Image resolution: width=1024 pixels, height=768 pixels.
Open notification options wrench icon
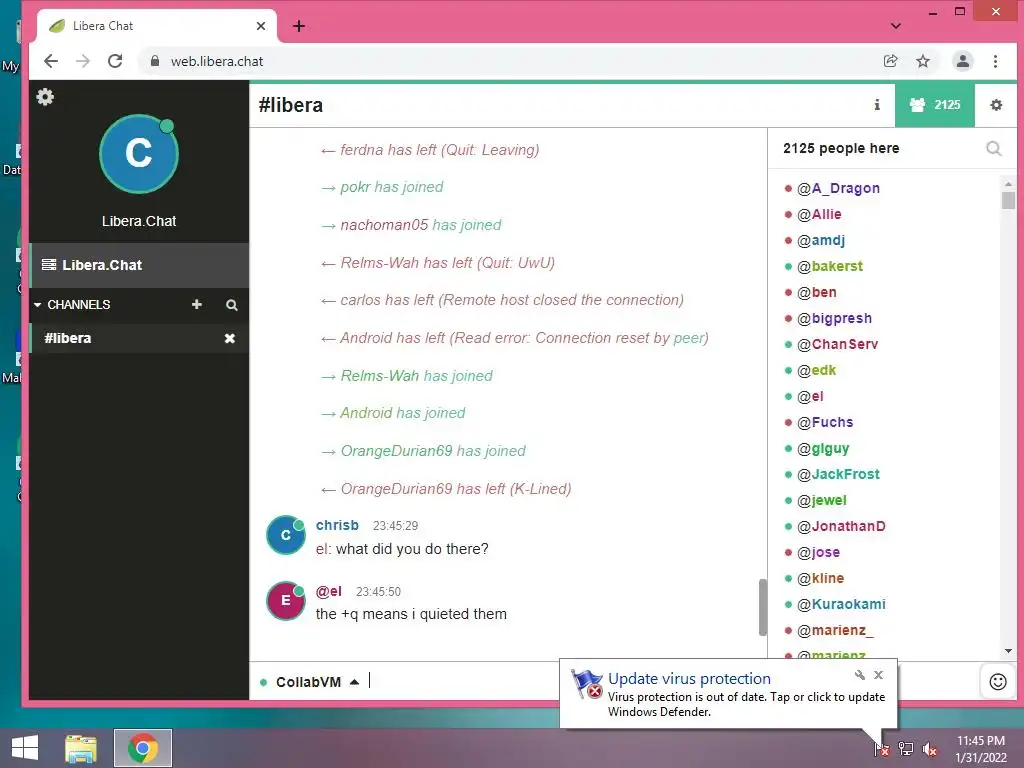pos(859,675)
